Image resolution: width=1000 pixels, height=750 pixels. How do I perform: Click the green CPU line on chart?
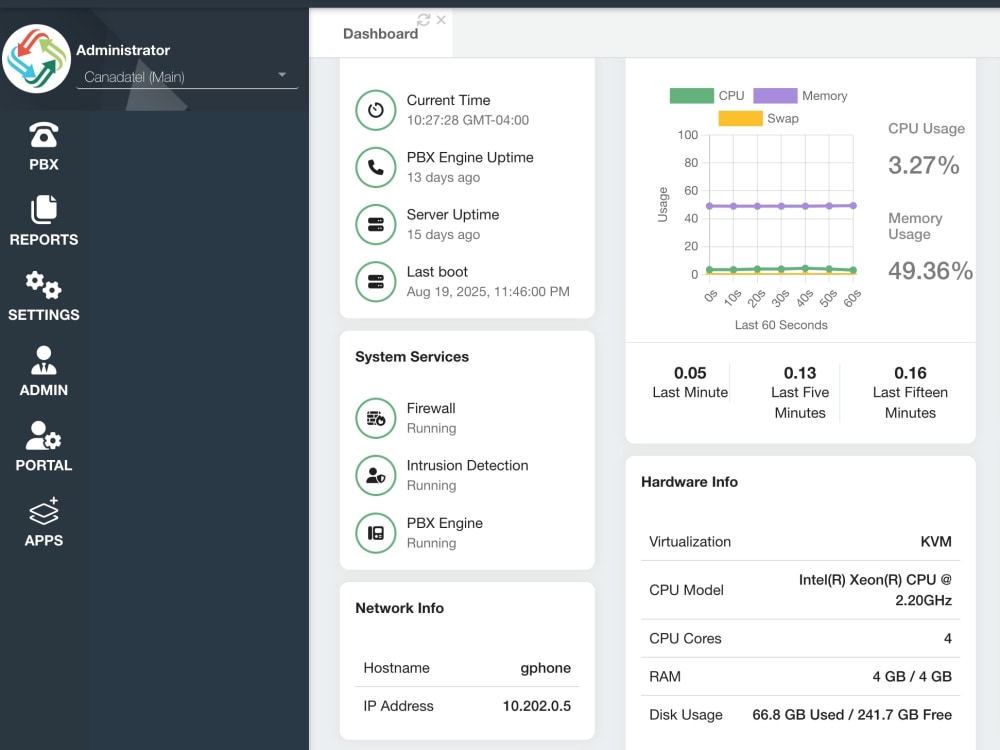[x=781, y=269]
